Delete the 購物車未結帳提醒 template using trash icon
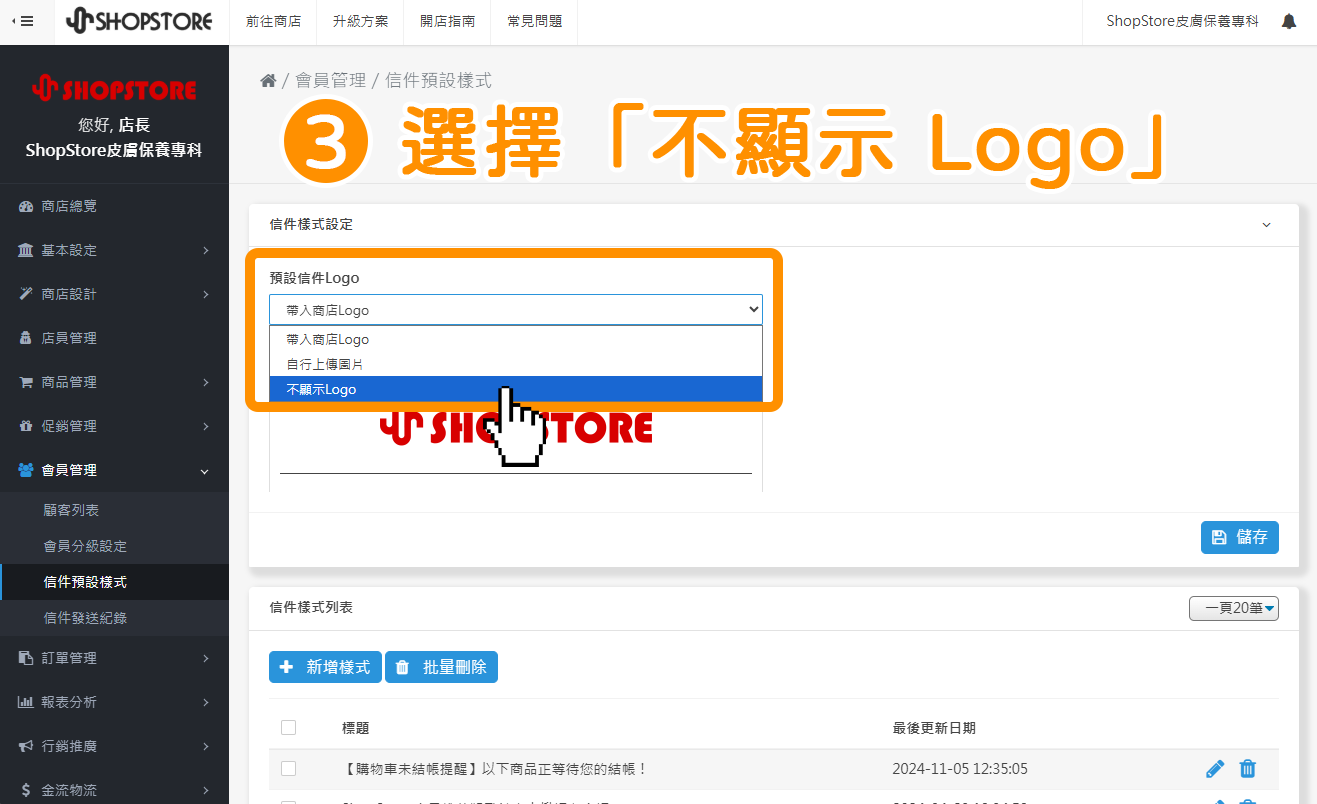Screen dimensions: 1317x804 click(1247, 768)
